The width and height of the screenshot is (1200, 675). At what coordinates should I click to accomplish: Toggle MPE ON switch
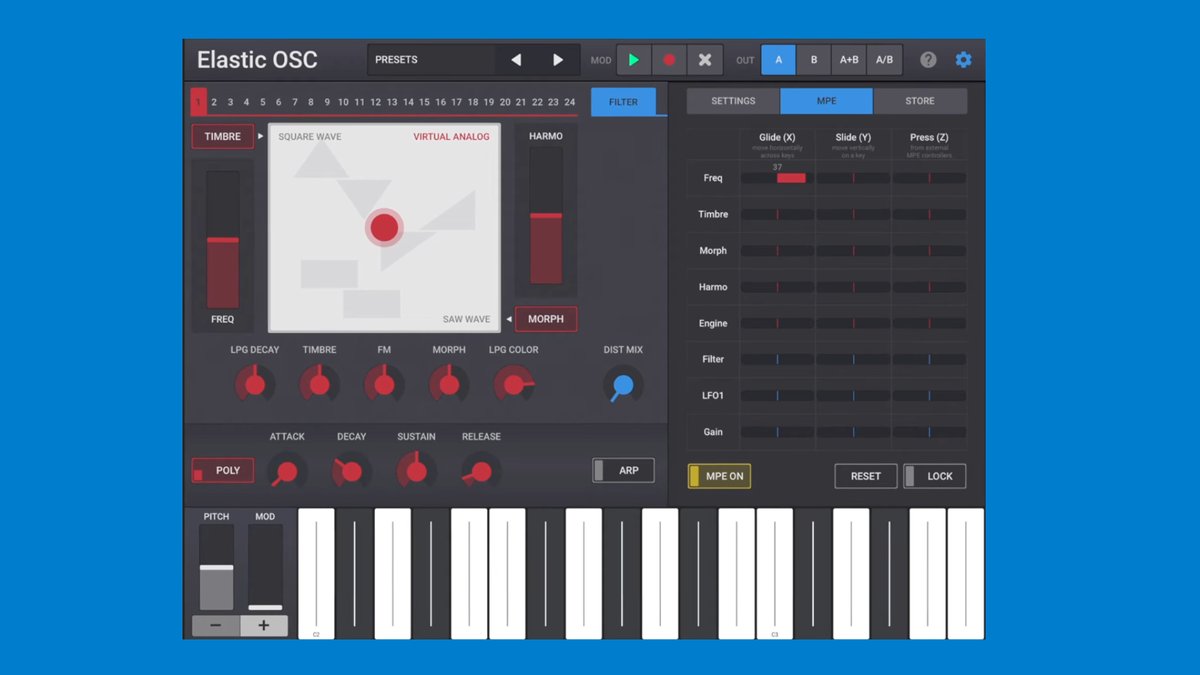pos(719,476)
